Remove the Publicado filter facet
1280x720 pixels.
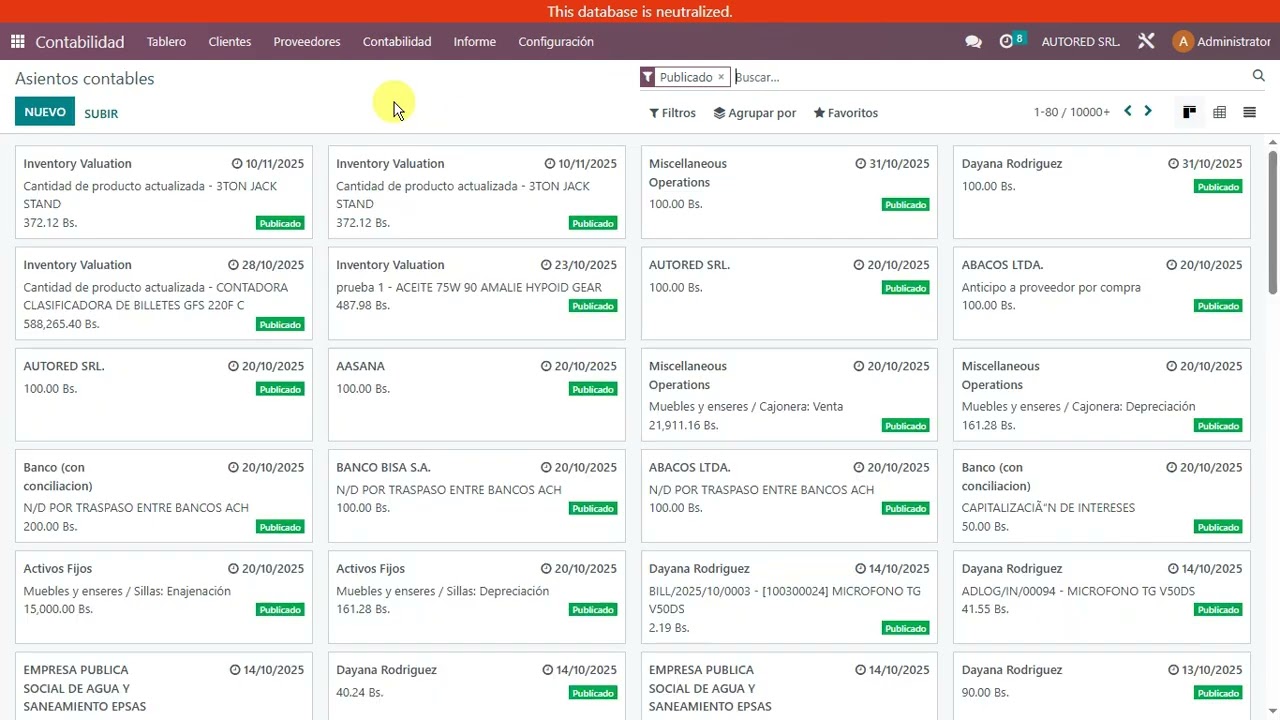(720, 77)
